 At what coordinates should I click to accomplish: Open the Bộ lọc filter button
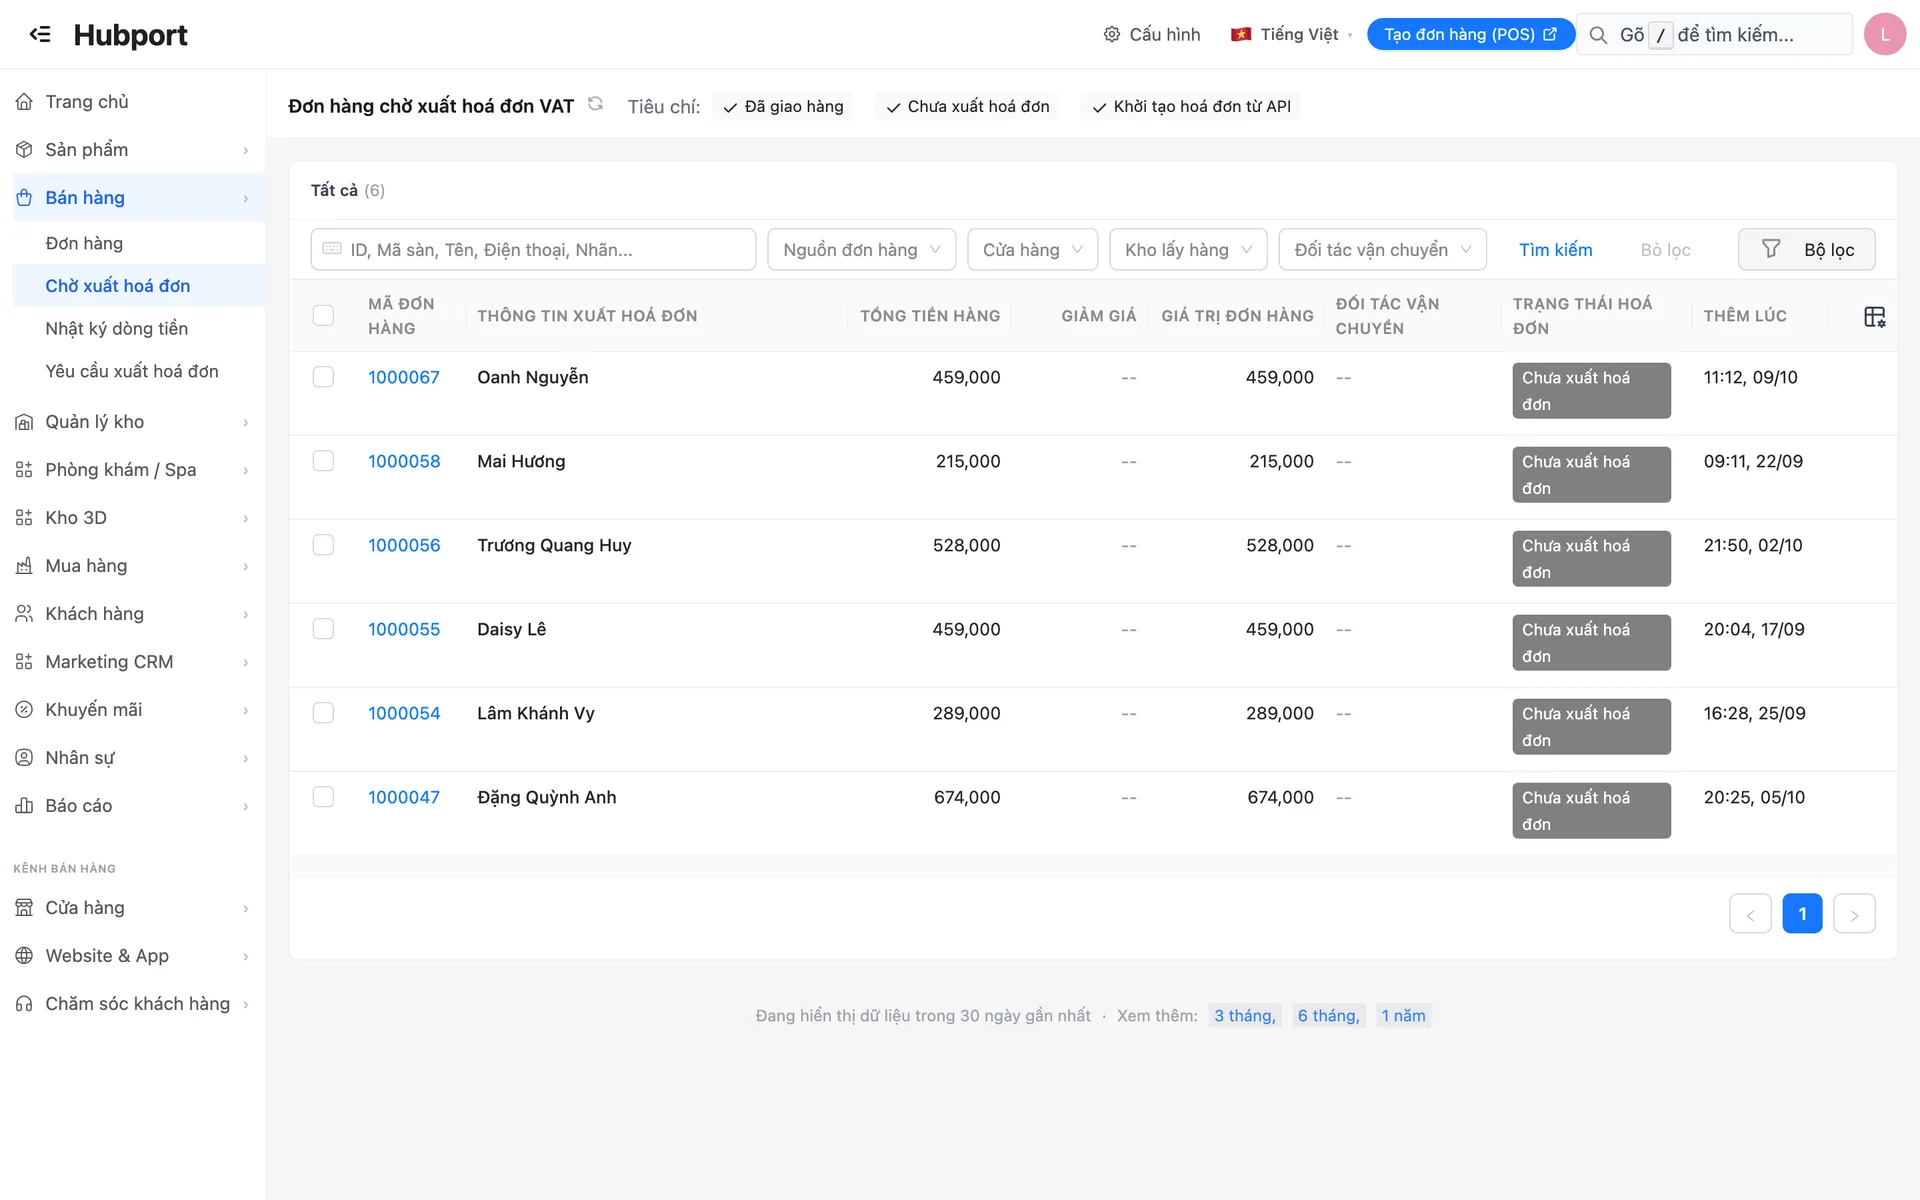[x=1806, y=250]
